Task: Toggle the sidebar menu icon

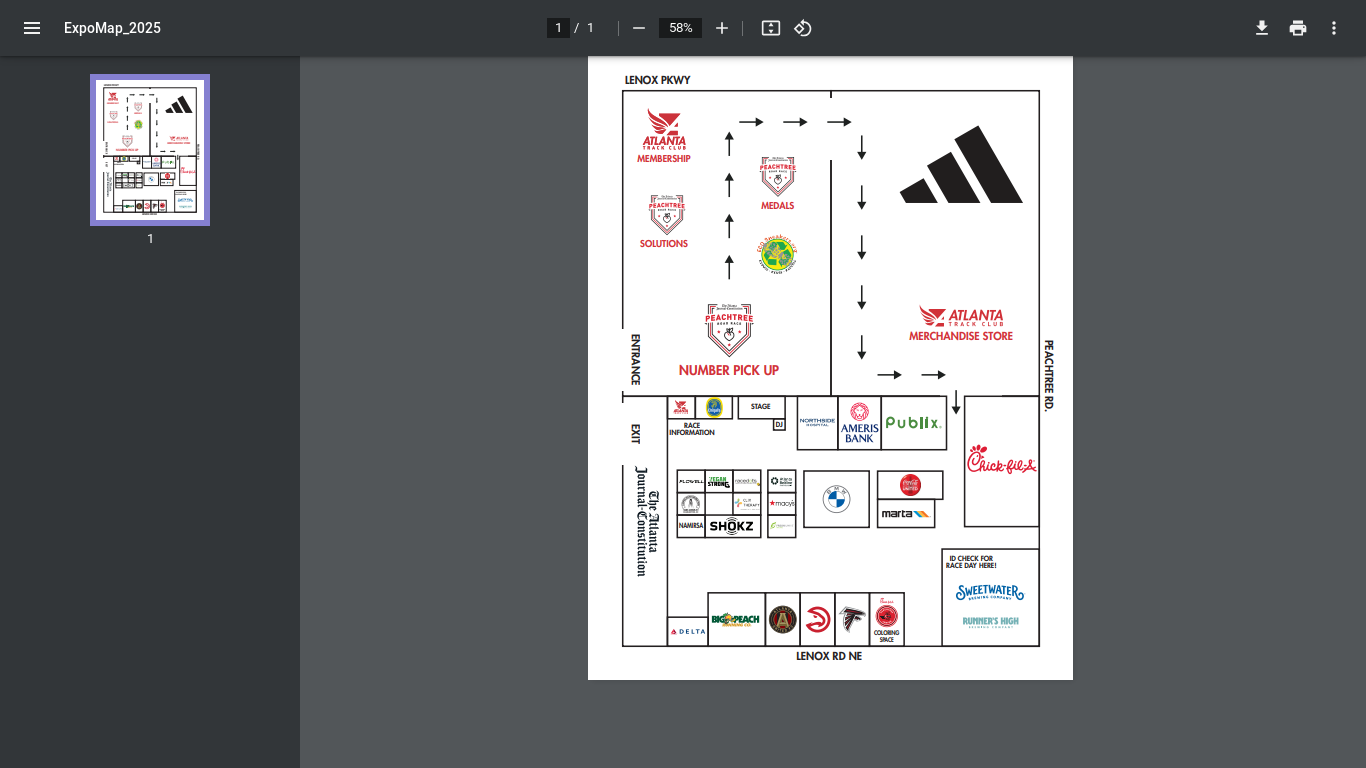Action: pyautogui.click(x=32, y=28)
